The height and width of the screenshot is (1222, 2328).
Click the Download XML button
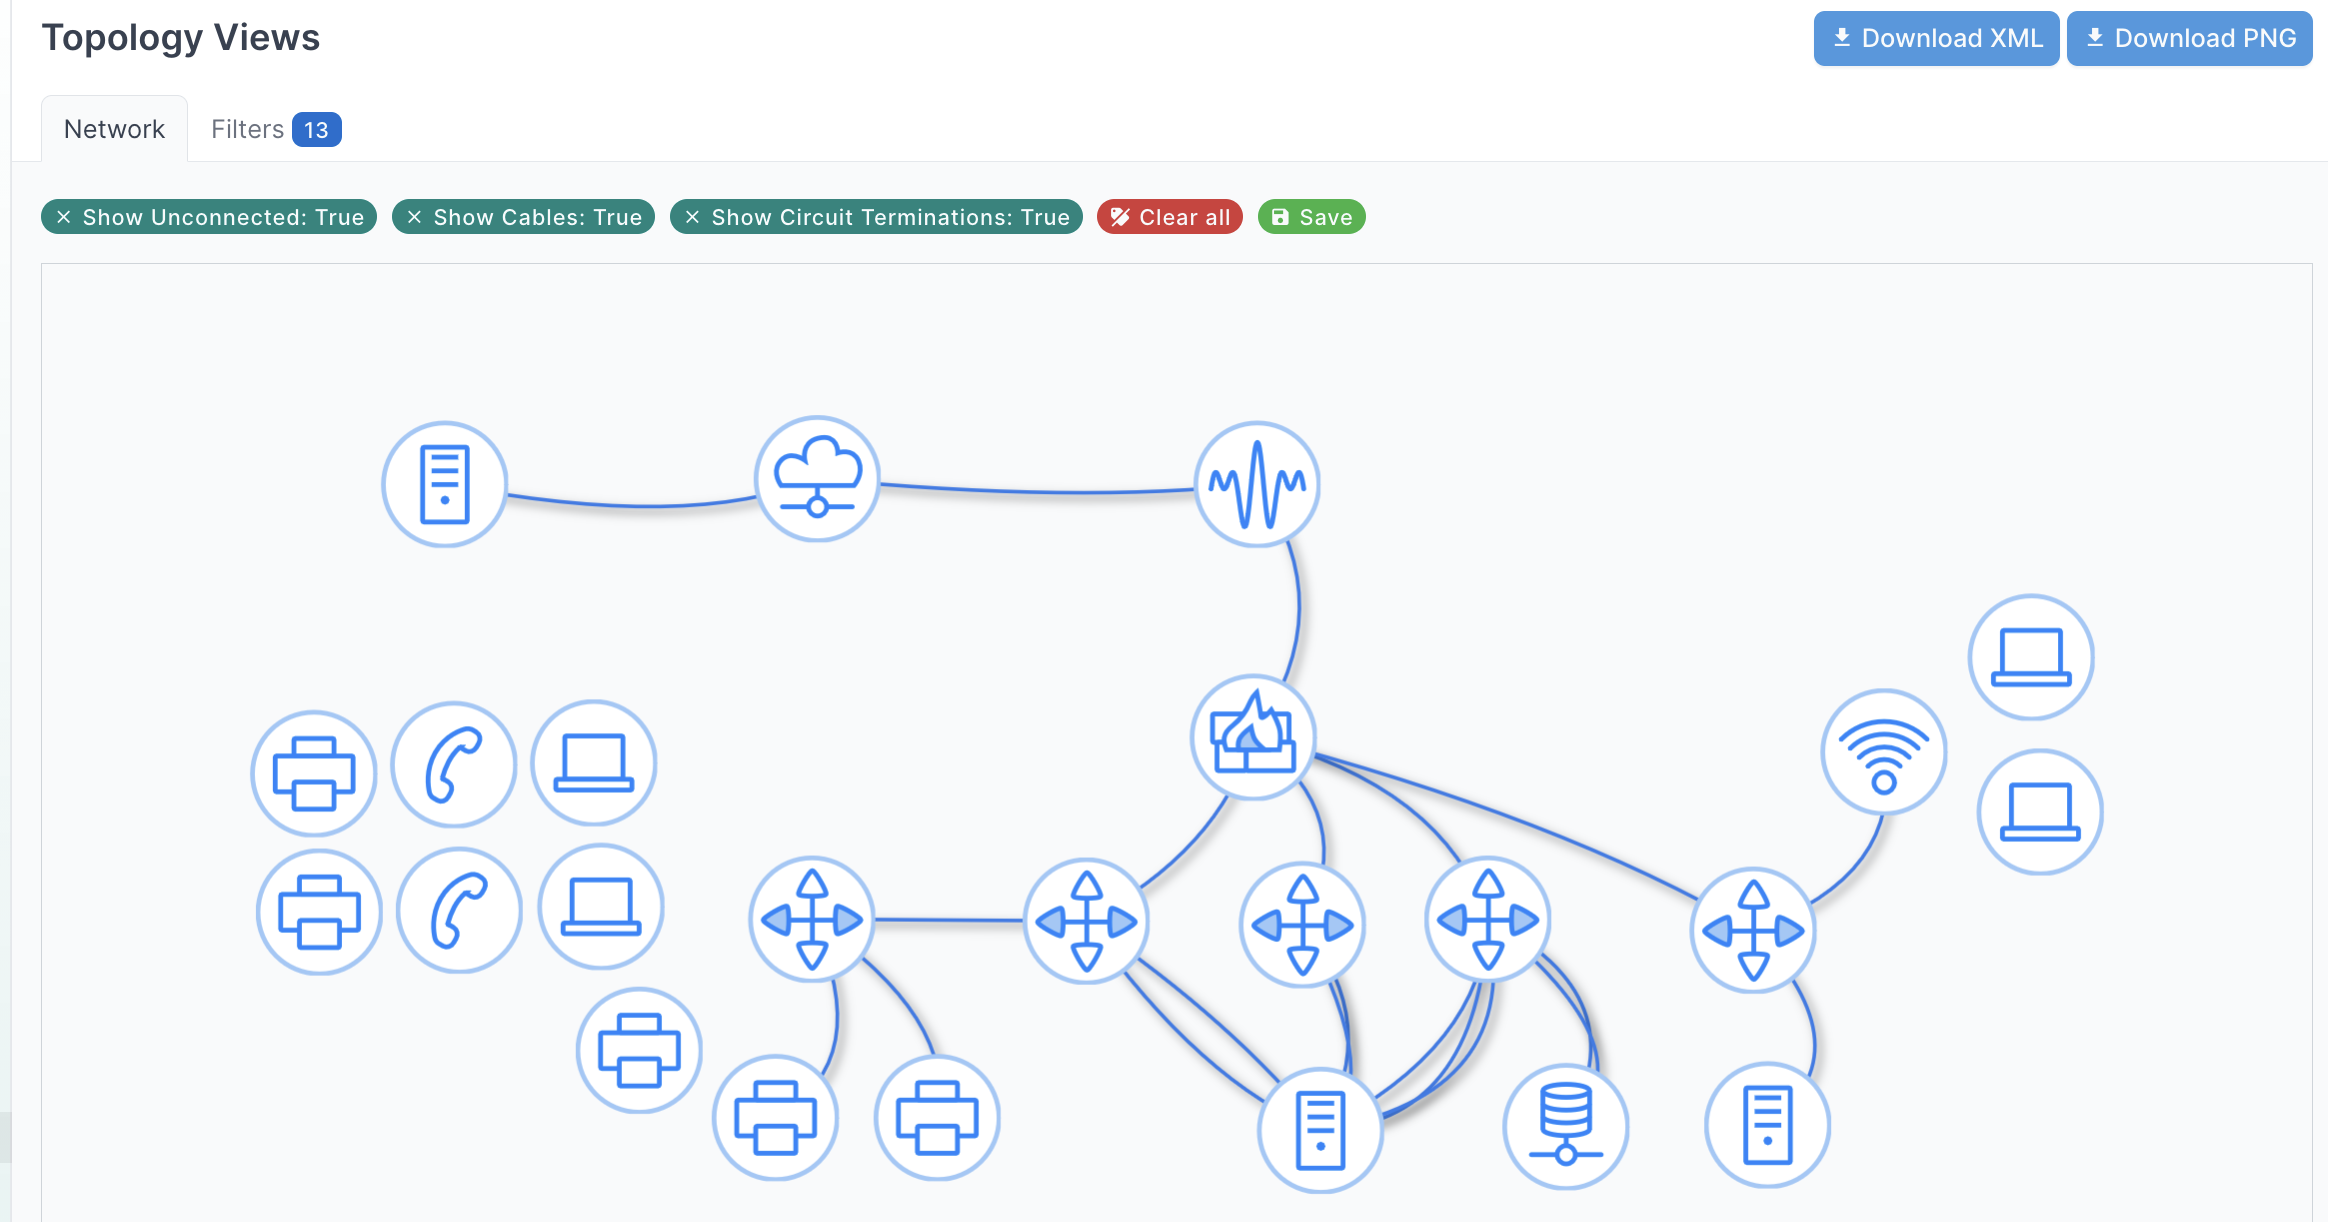click(1936, 38)
